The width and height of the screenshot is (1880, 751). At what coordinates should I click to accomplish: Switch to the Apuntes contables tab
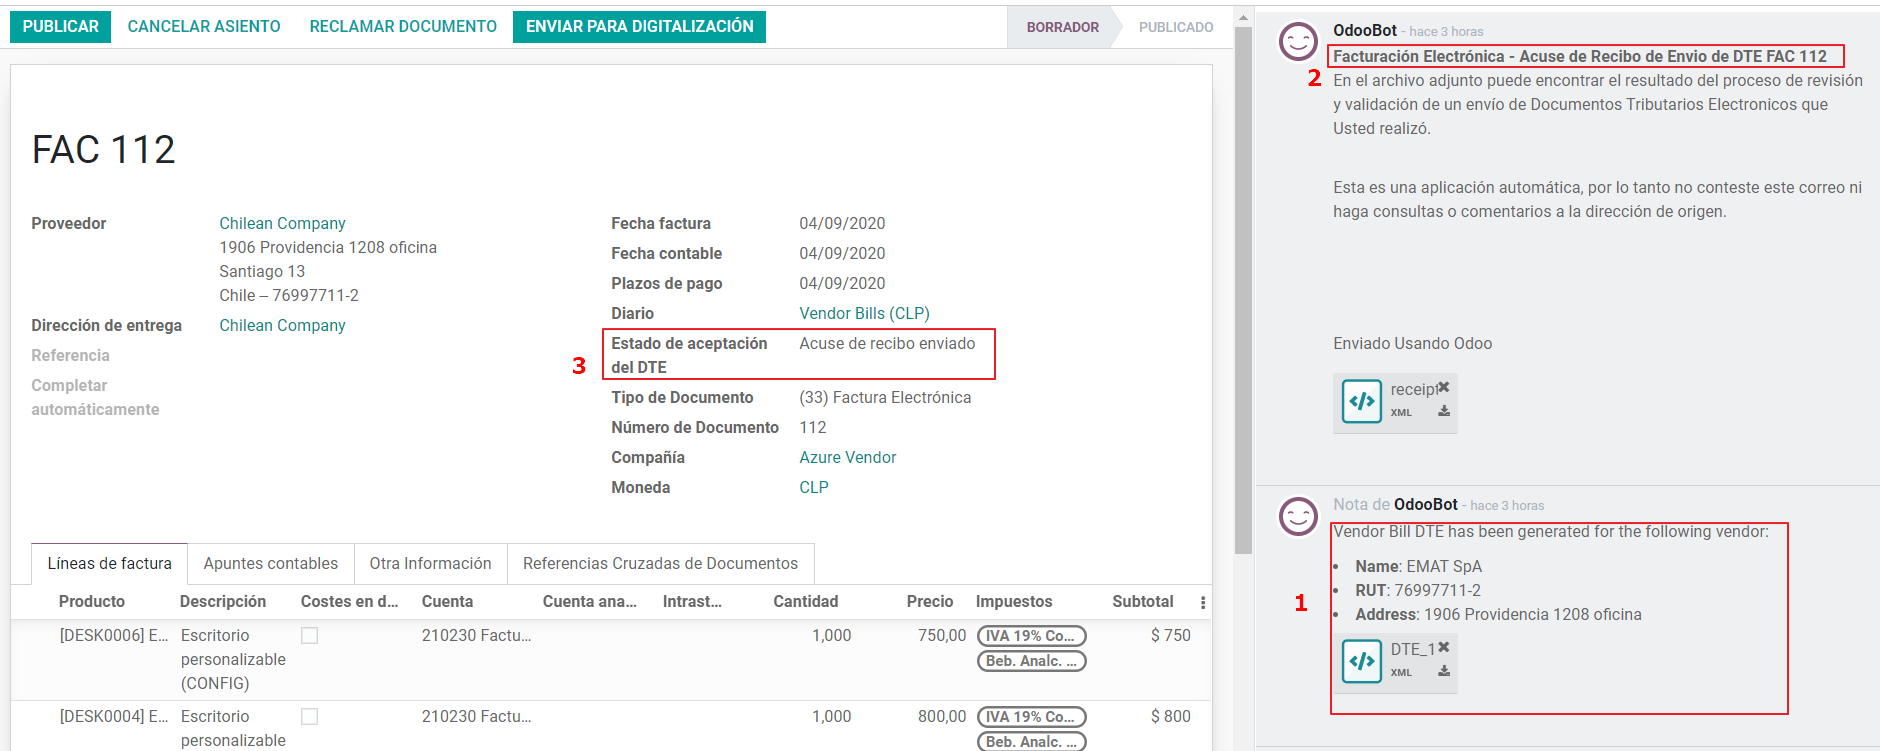pos(270,564)
